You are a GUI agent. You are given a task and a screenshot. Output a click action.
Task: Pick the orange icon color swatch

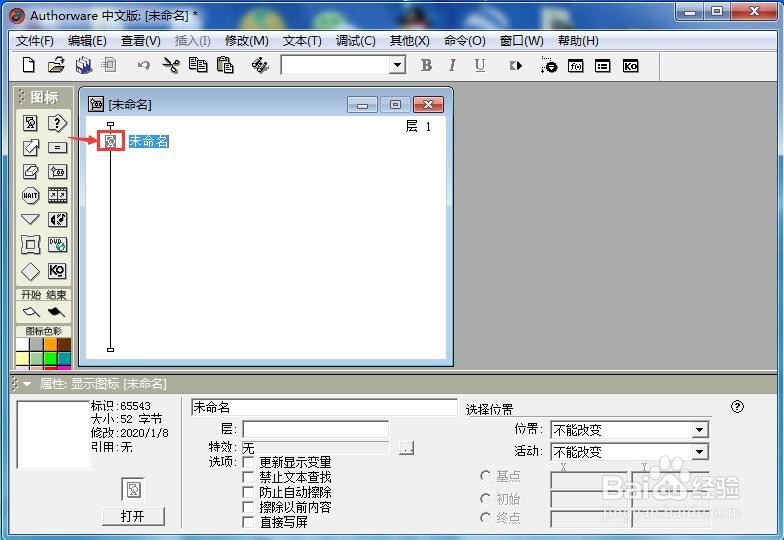pos(50,344)
